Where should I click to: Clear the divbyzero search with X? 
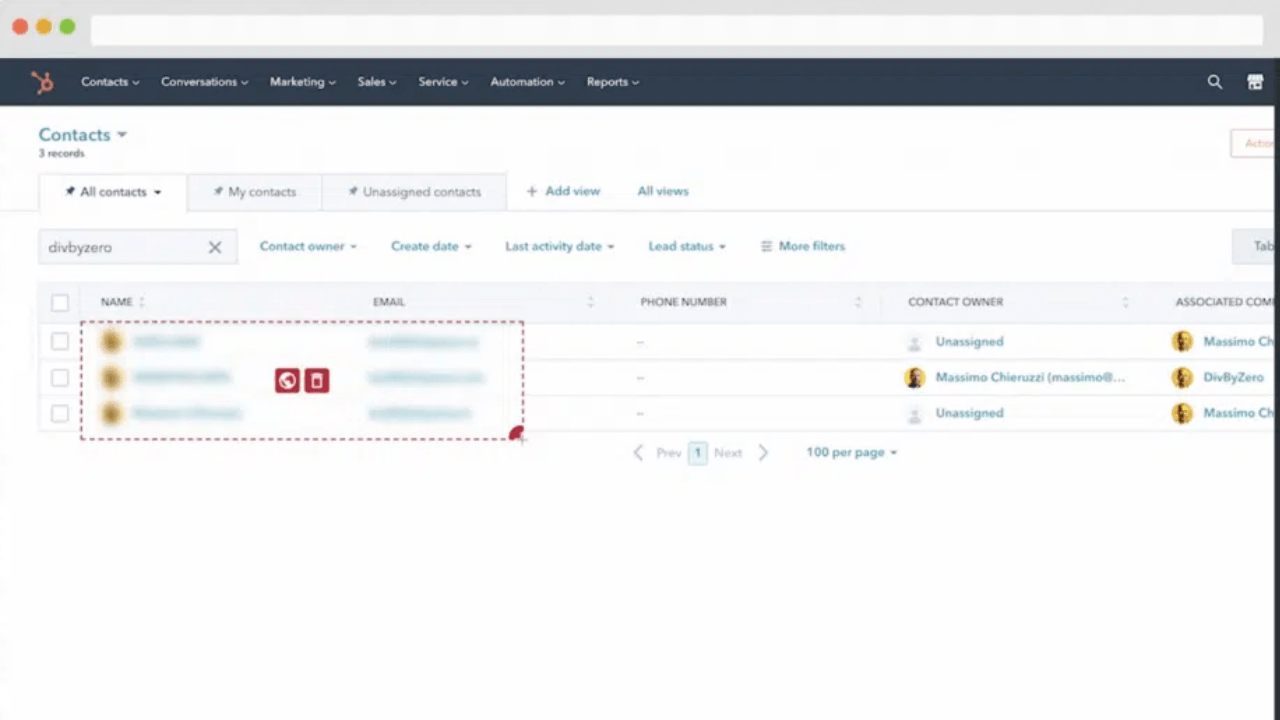click(214, 247)
